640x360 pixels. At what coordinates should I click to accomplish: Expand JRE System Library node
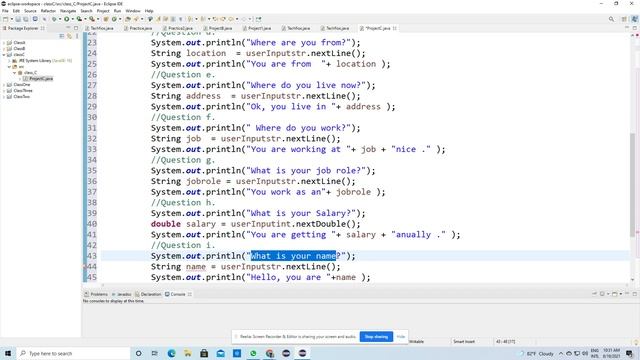[9, 60]
